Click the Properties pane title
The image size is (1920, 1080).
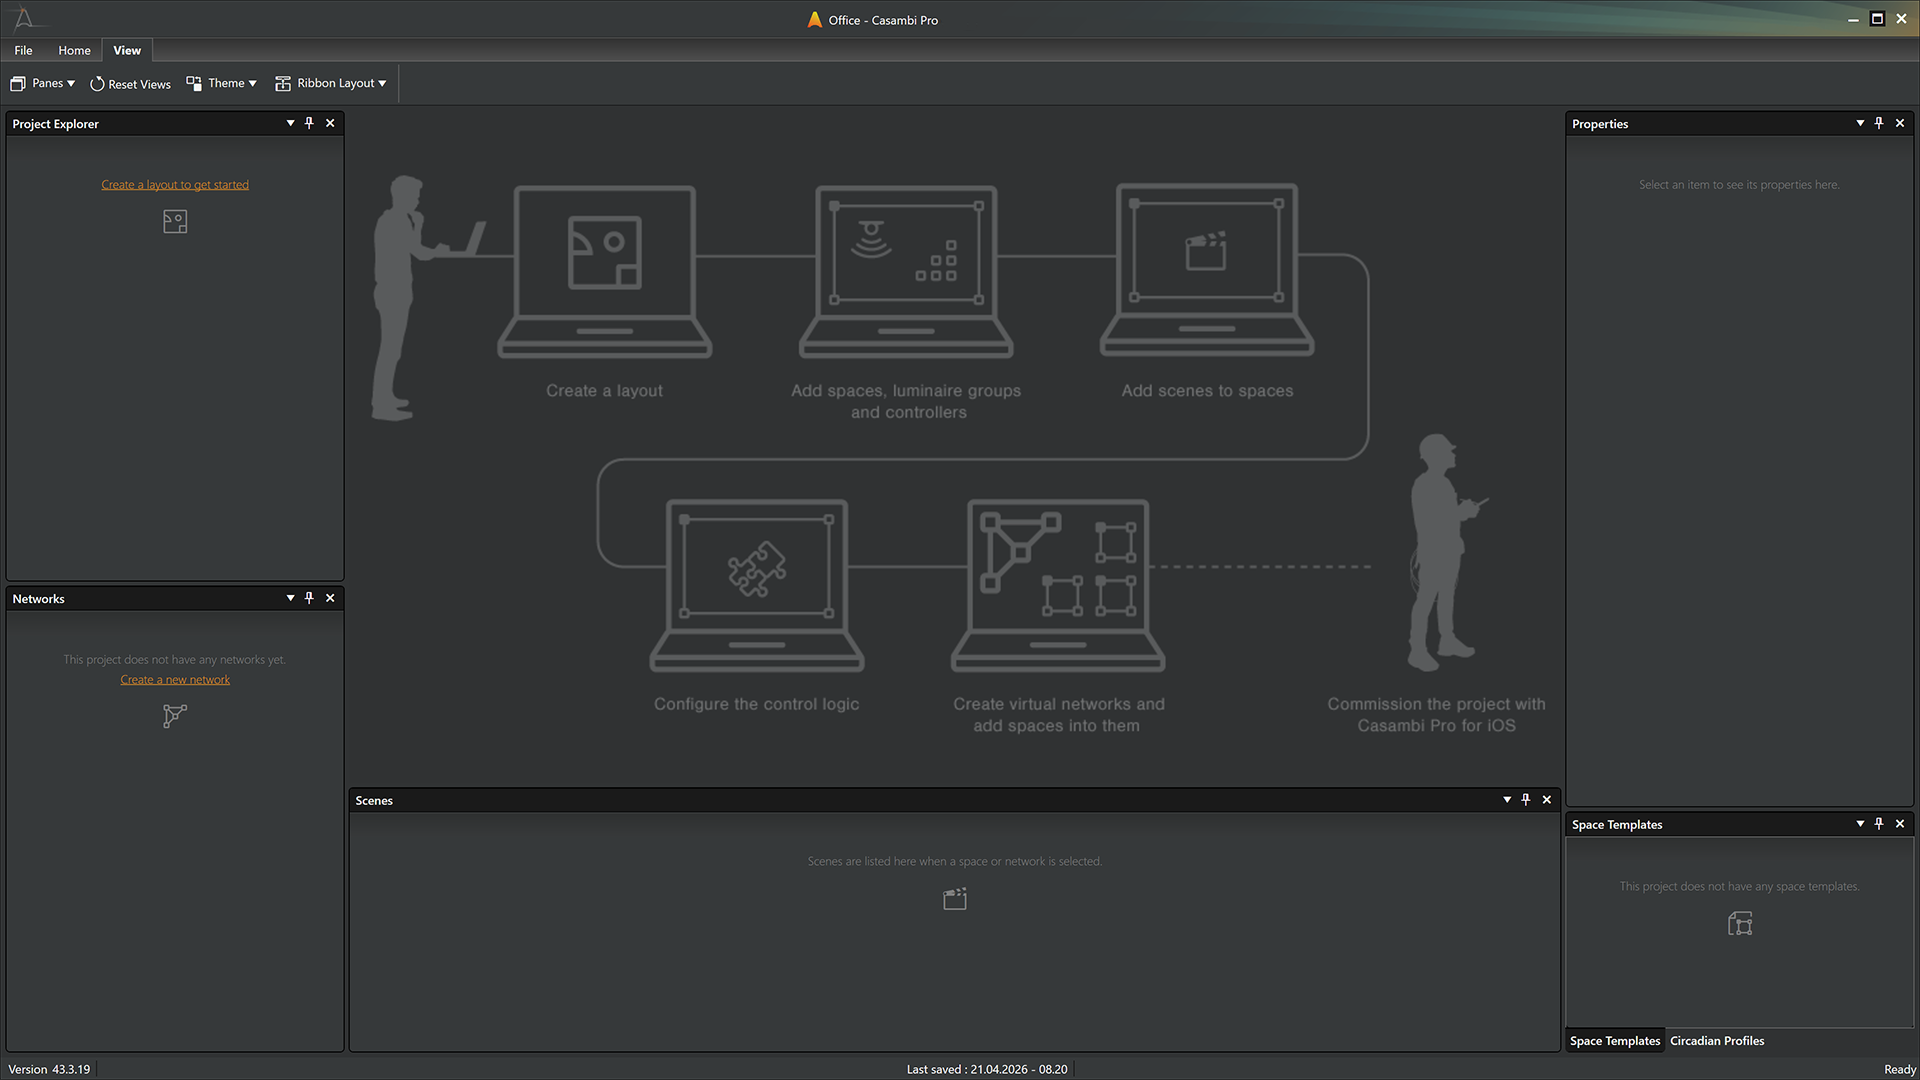point(1600,124)
